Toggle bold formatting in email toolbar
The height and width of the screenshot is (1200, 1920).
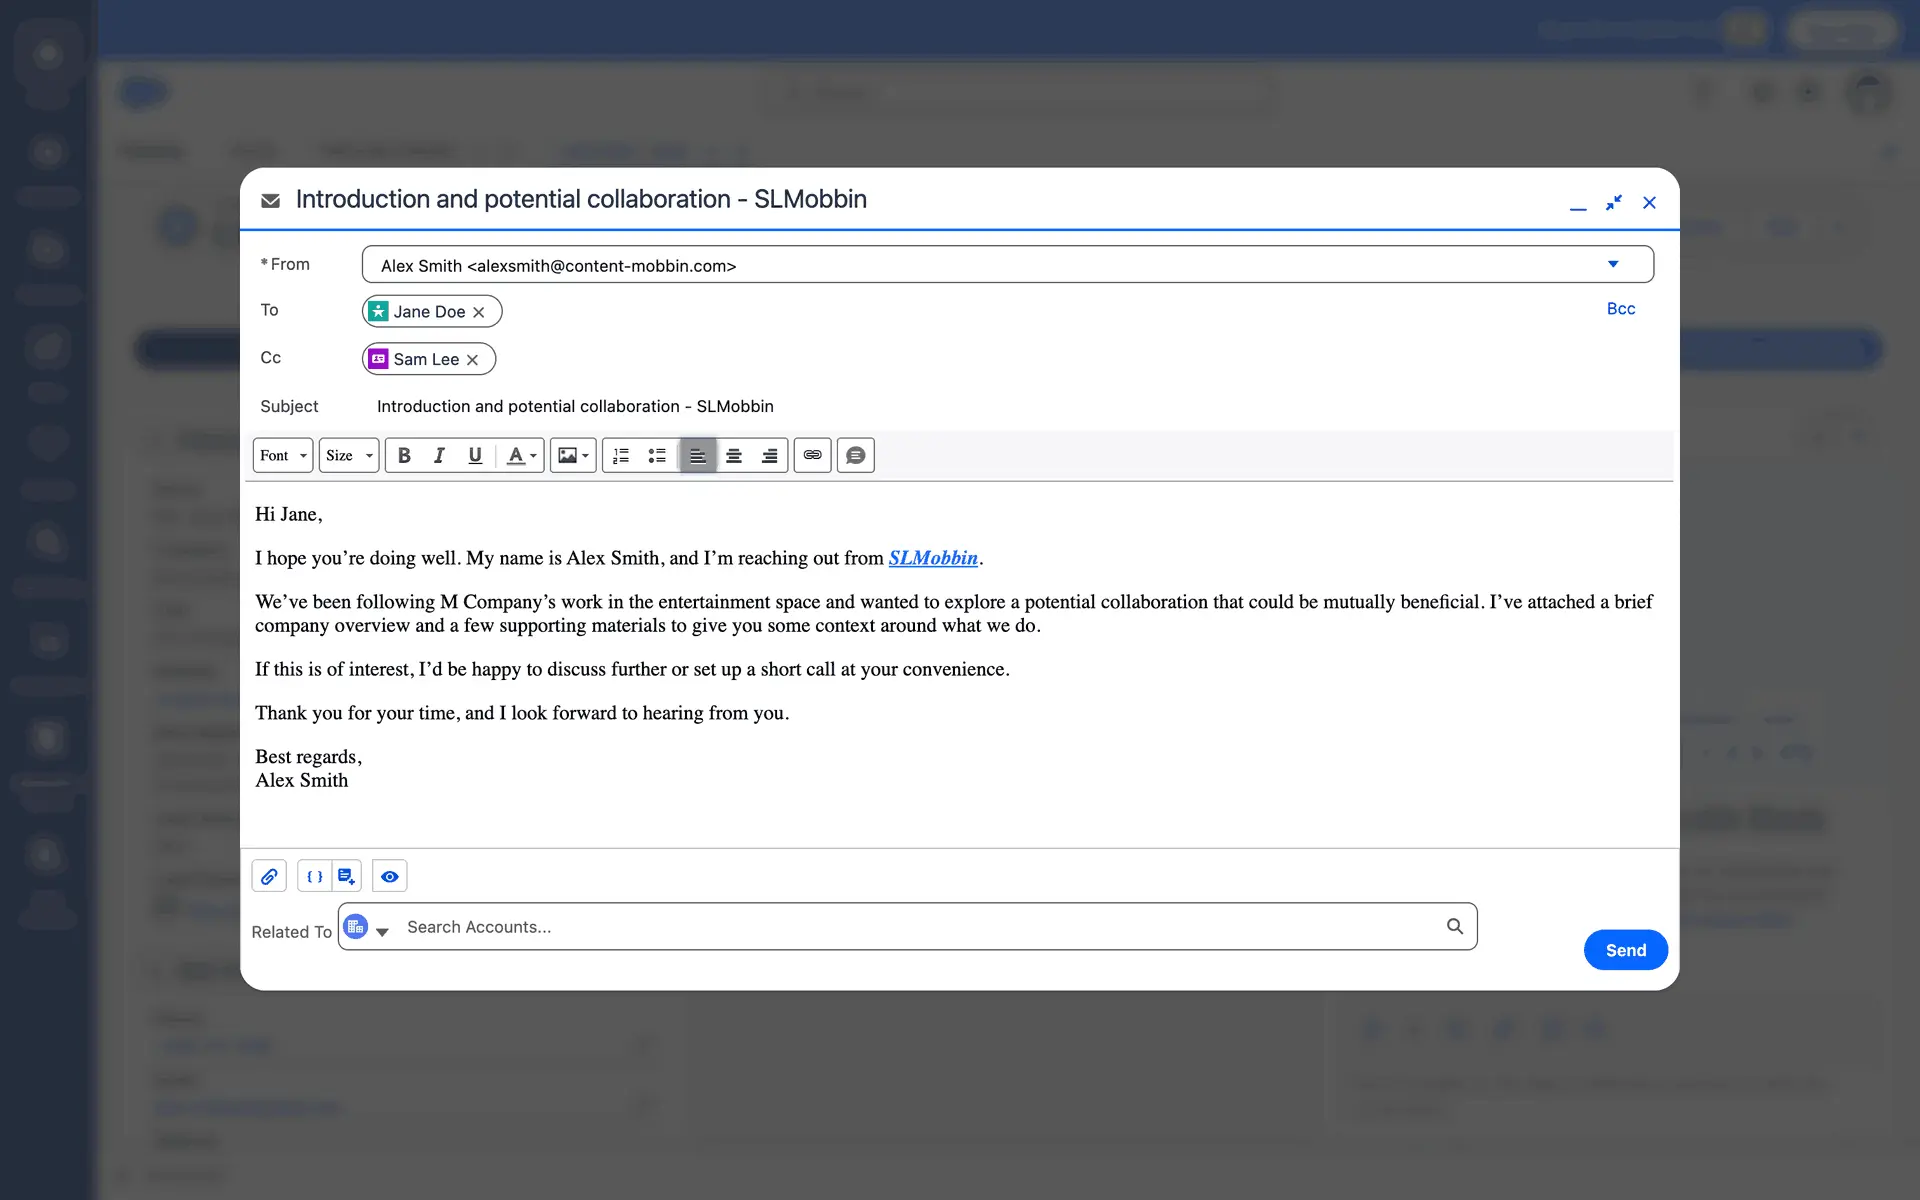tap(404, 456)
